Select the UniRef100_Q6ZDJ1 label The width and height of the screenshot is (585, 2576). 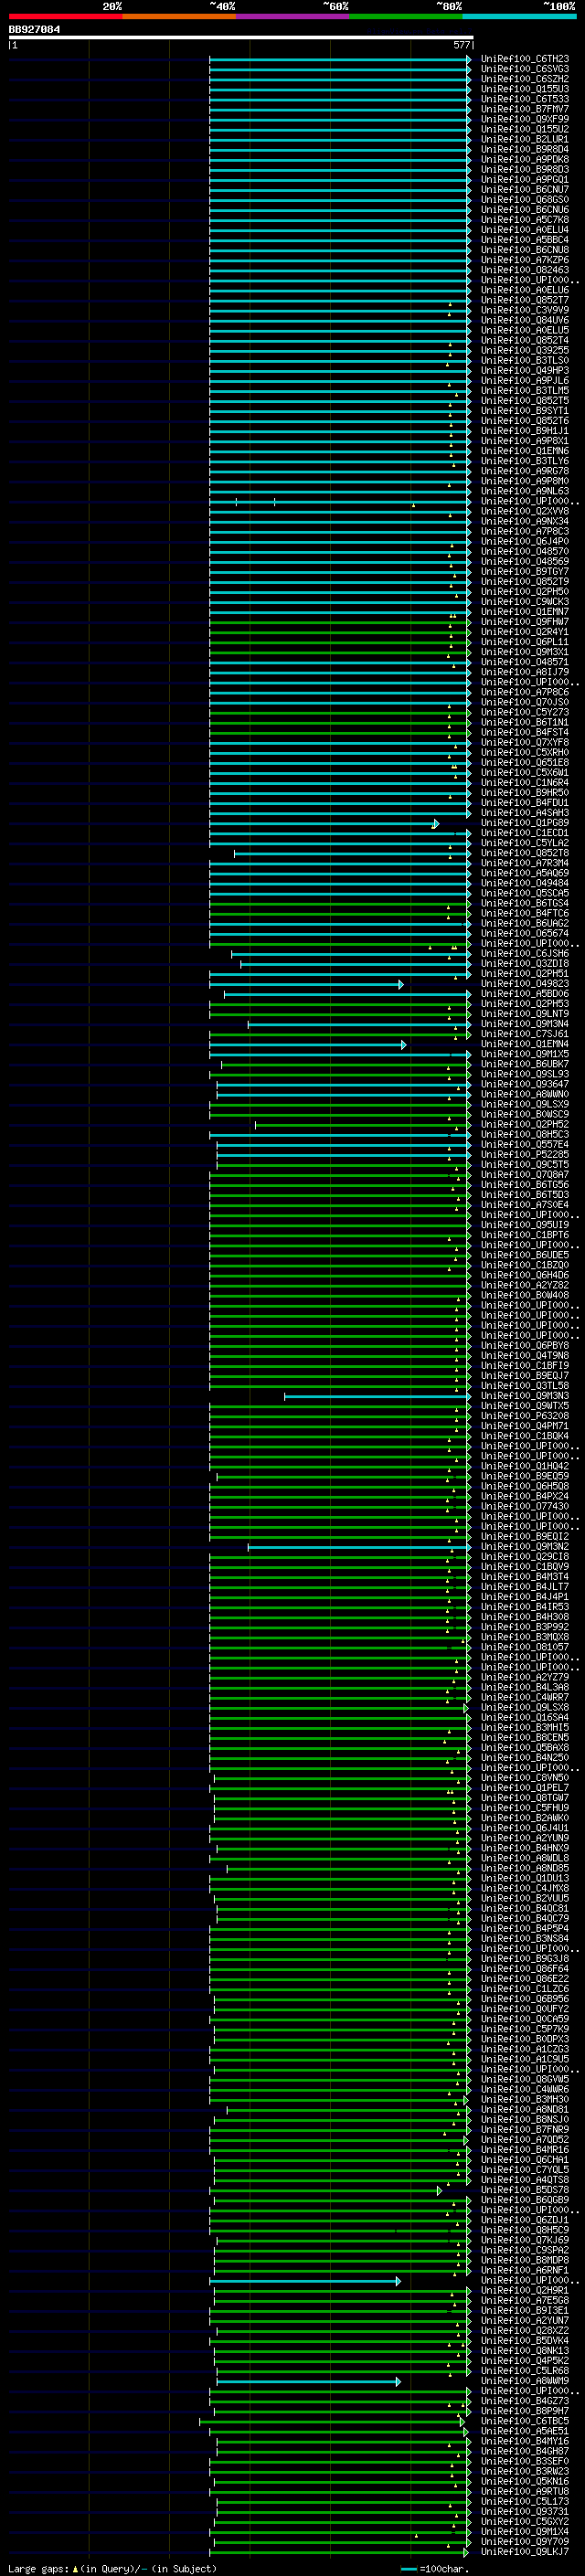524,2221
